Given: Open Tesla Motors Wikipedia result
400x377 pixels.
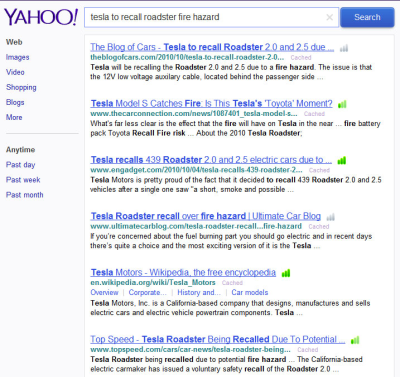Looking at the screenshot, I should (183, 272).
